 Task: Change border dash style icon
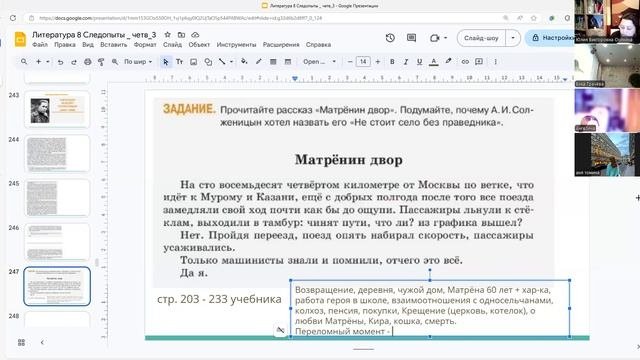(288, 62)
